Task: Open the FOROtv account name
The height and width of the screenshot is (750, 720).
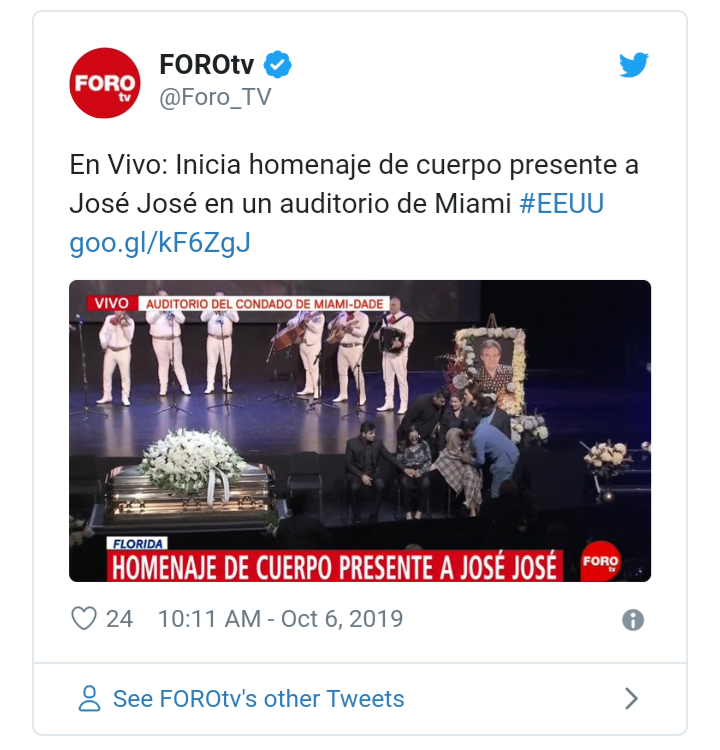Action: (206, 64)
